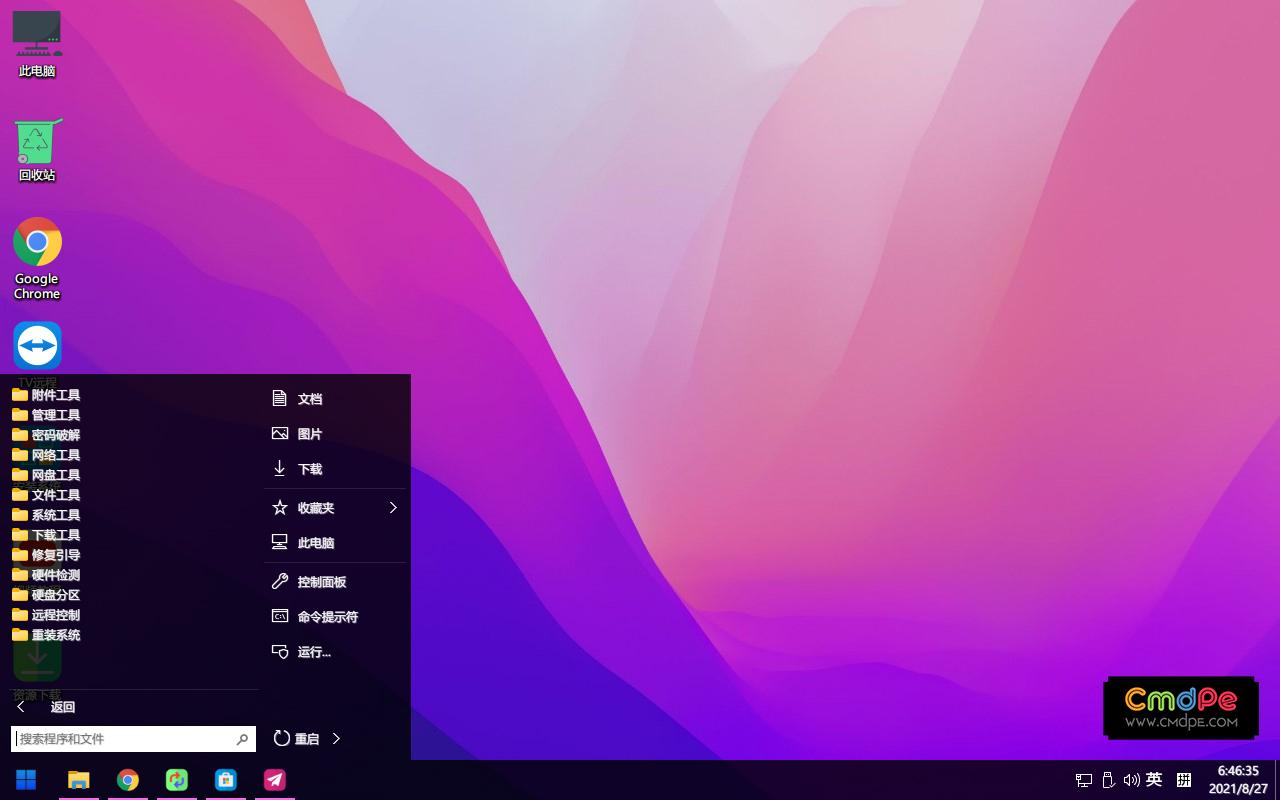Click the Windows Start button in taskbar
This screenshot has width=1280, height=800.
click(x=26, y=780)
